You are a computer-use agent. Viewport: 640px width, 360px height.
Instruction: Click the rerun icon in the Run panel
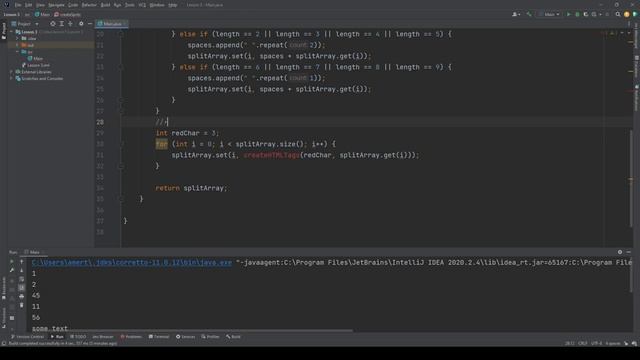(12, 262)
